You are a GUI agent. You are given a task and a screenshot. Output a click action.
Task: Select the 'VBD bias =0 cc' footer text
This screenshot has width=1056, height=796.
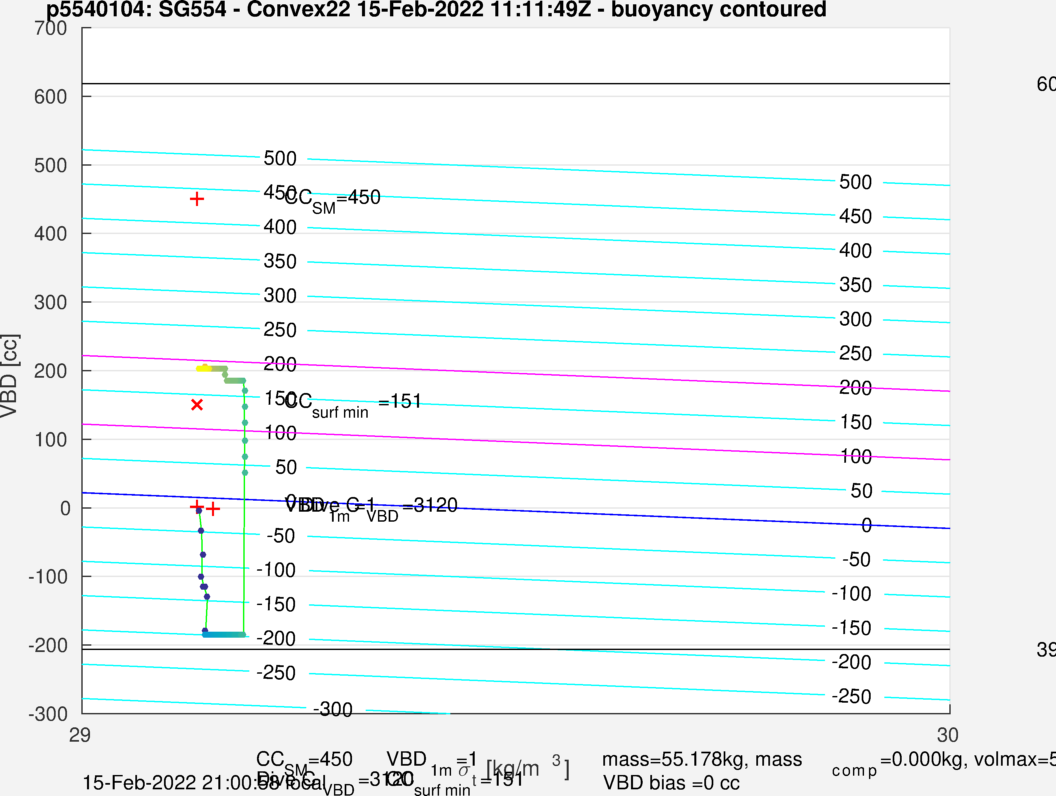coord(671,783)
